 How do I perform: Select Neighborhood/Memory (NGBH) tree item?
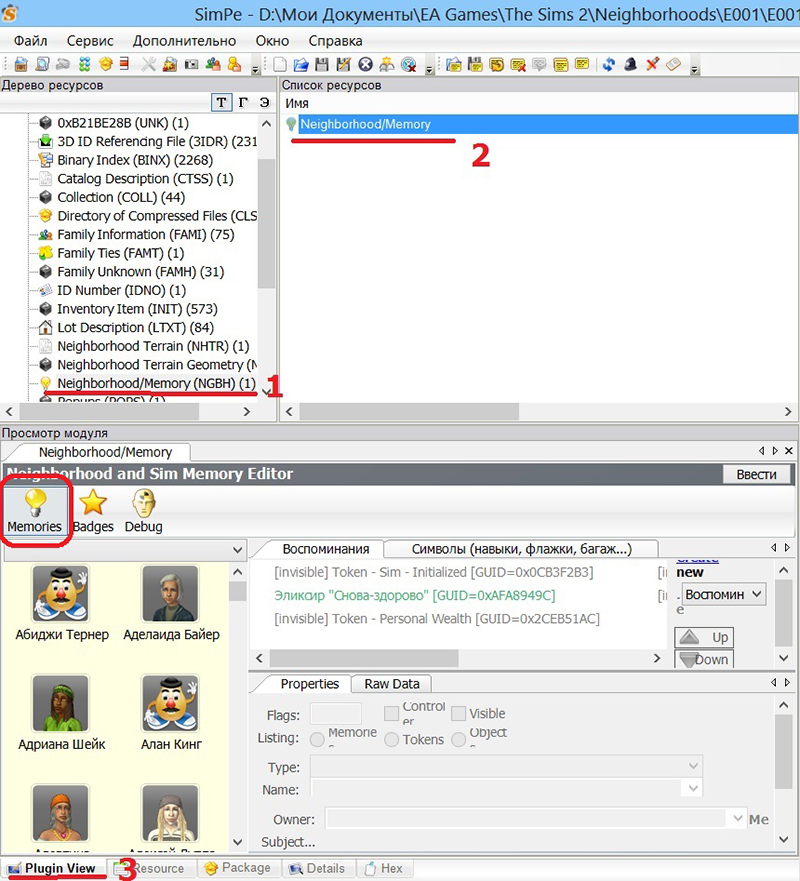pyautogui.click(x=156, y=383)
